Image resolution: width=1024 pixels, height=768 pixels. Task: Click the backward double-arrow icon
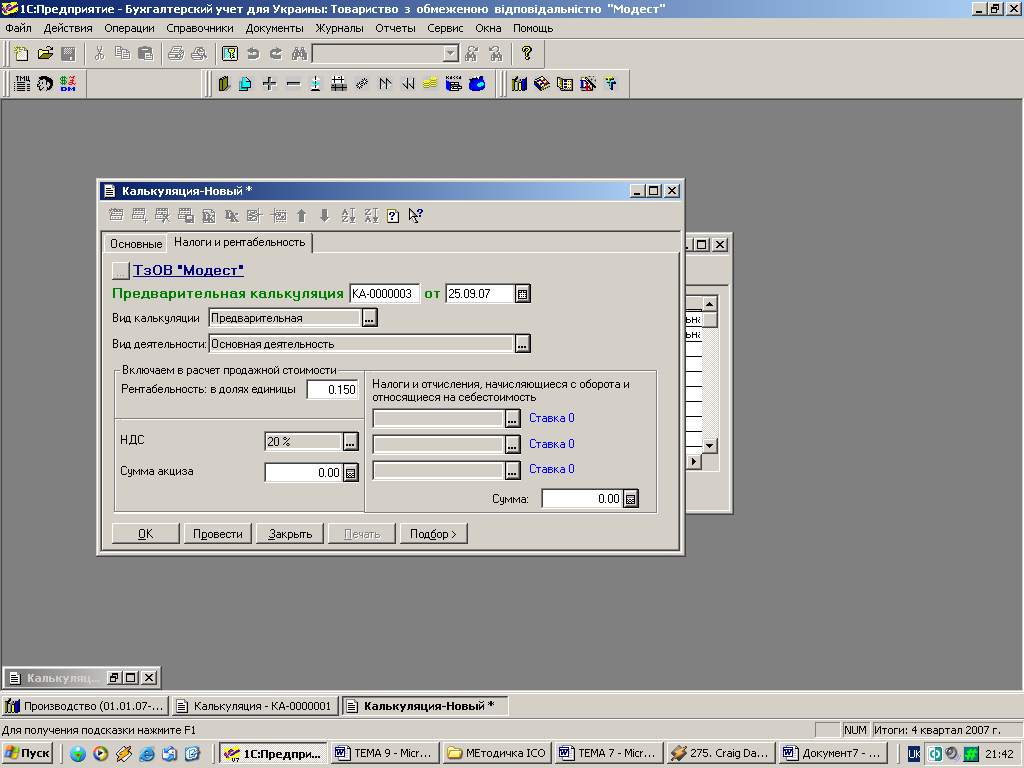408,84
